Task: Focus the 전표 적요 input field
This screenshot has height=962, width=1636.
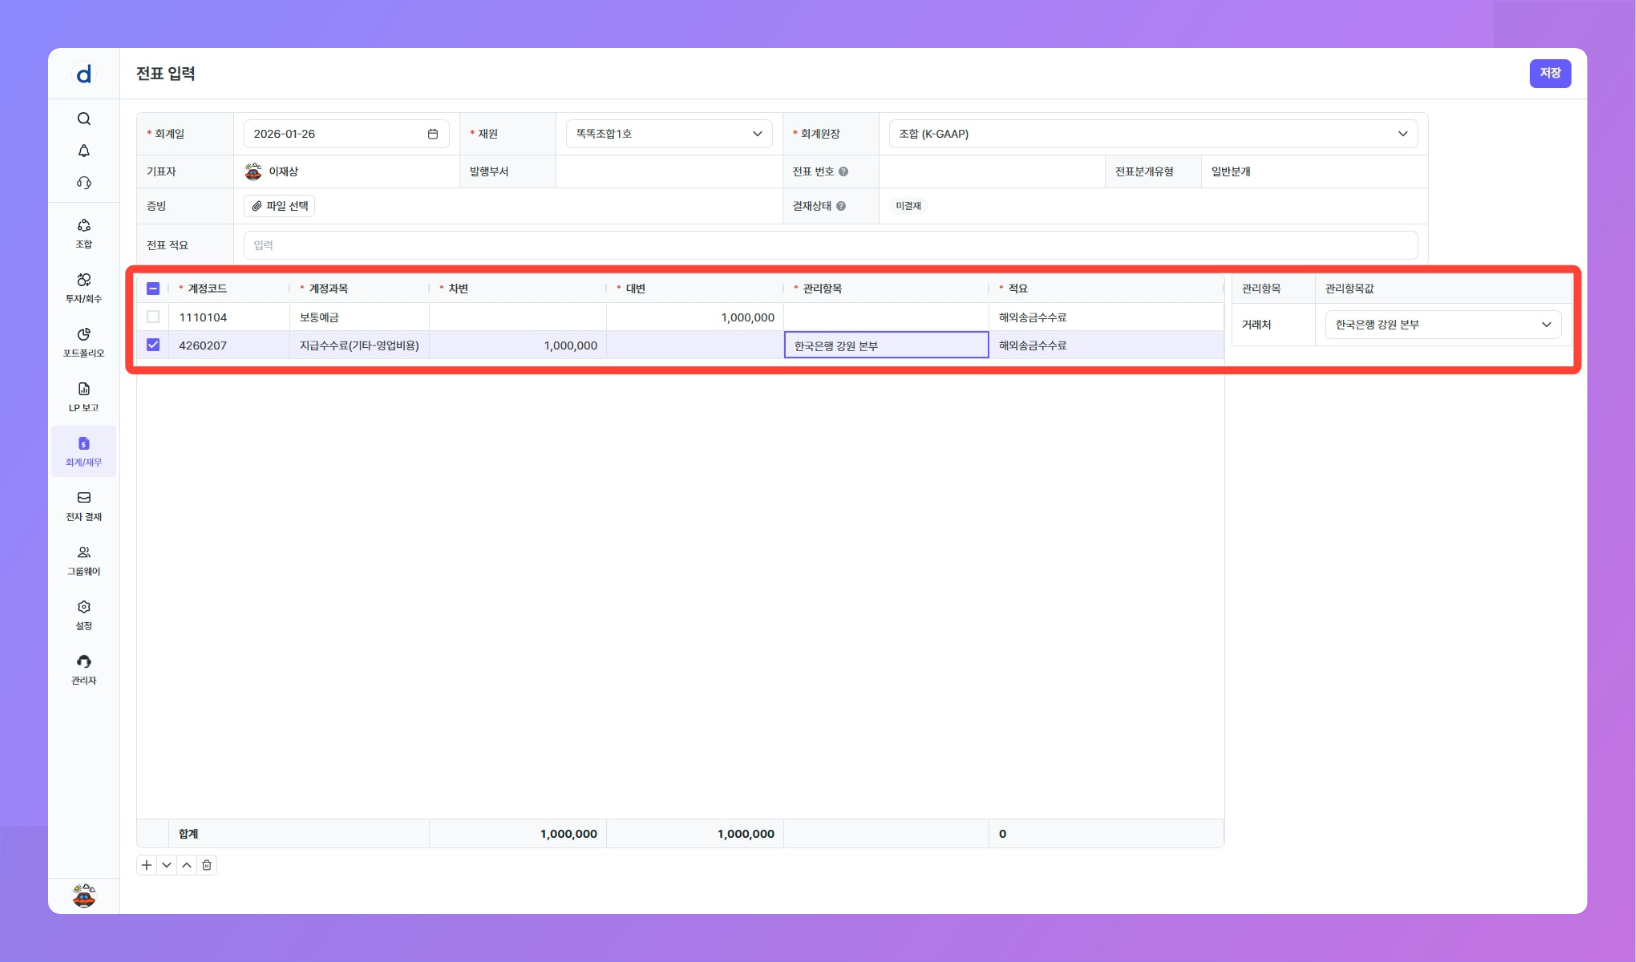Action: tap(830, 245)
